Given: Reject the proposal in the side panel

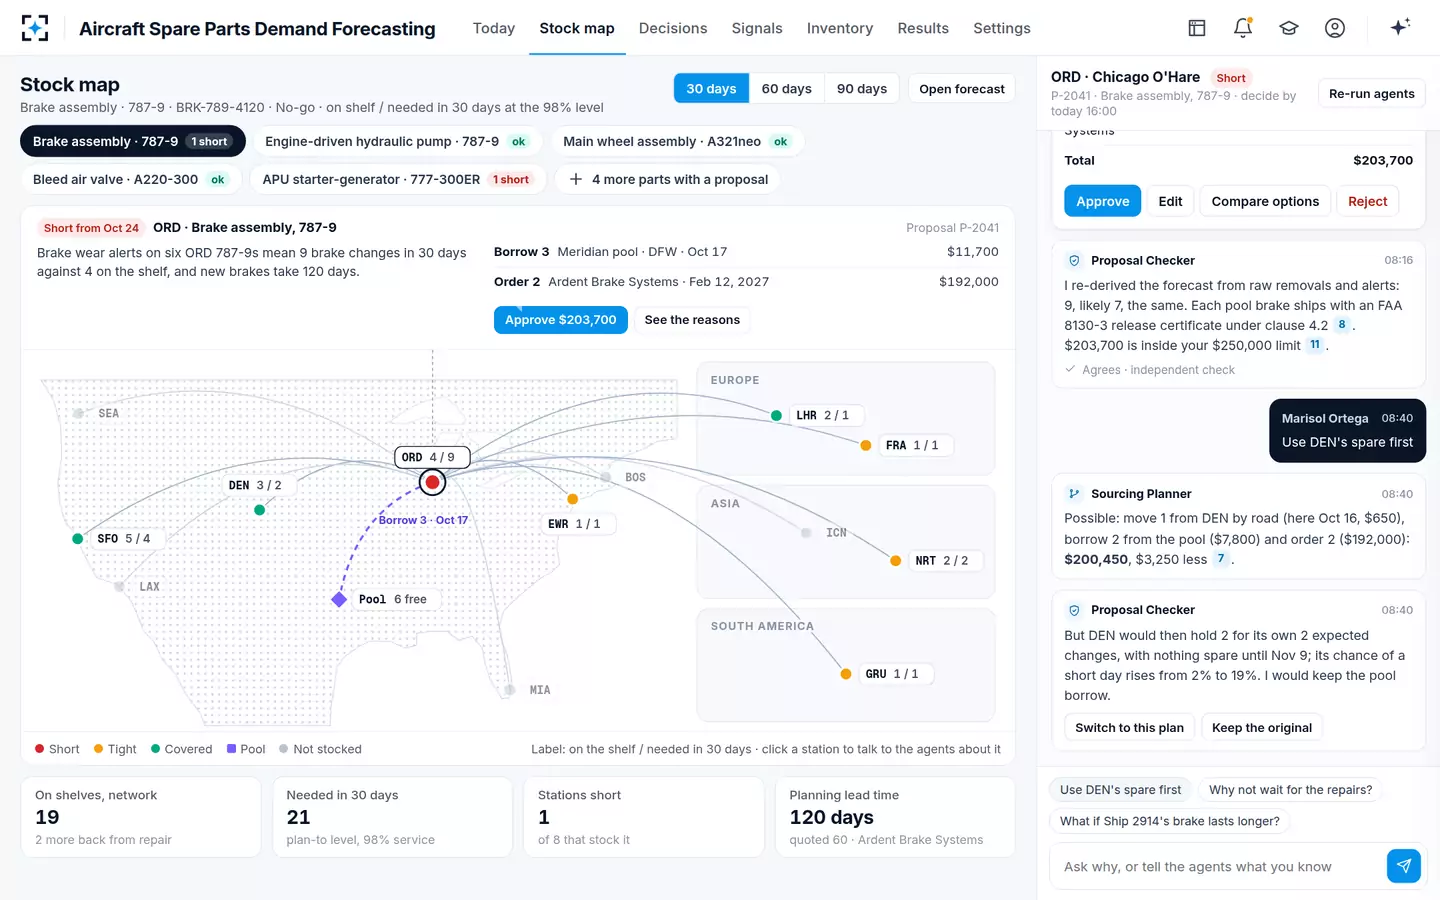Looking at the screenshot, I should 1367,201.
